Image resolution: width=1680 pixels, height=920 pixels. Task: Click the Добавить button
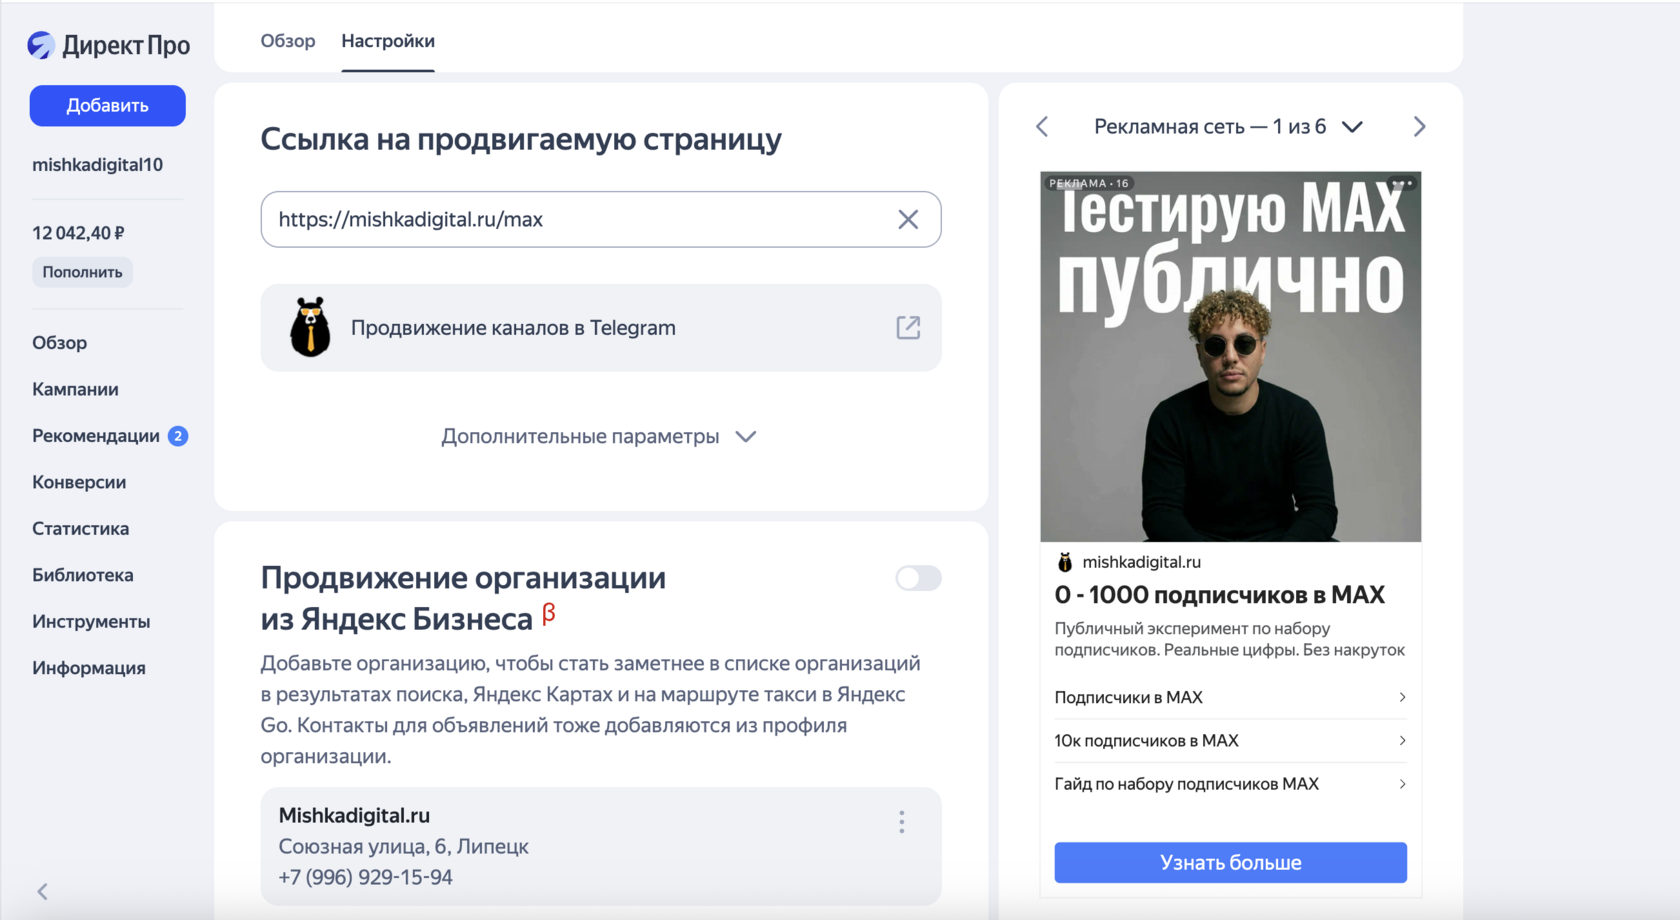coord(108,106)
